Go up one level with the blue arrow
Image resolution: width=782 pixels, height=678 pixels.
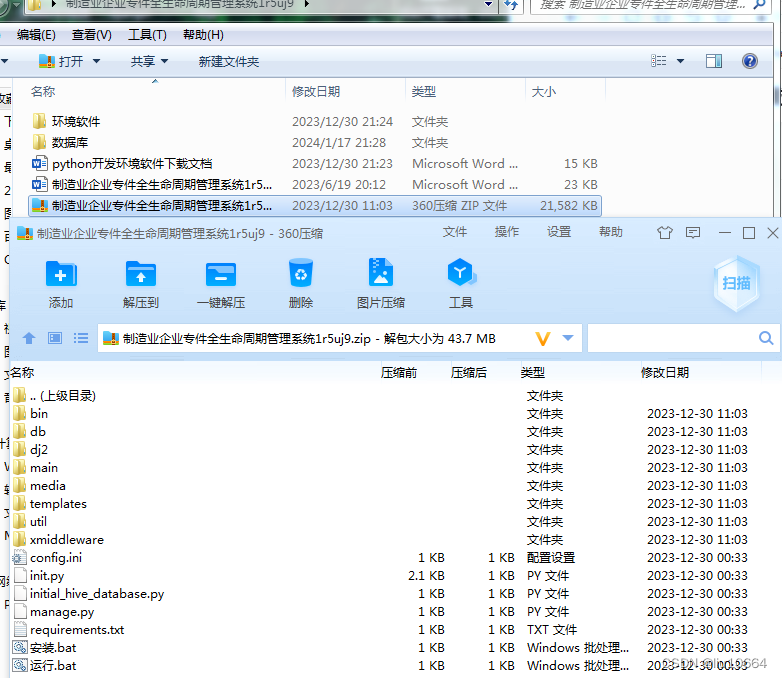[x=29, y=338]
